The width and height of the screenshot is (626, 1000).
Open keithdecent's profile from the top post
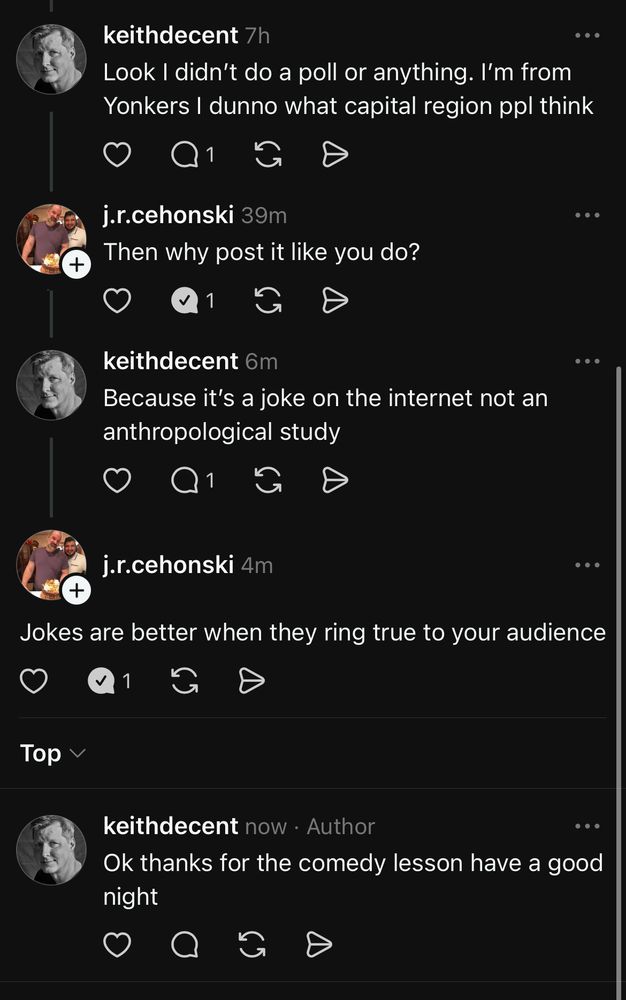pos(170,35)
